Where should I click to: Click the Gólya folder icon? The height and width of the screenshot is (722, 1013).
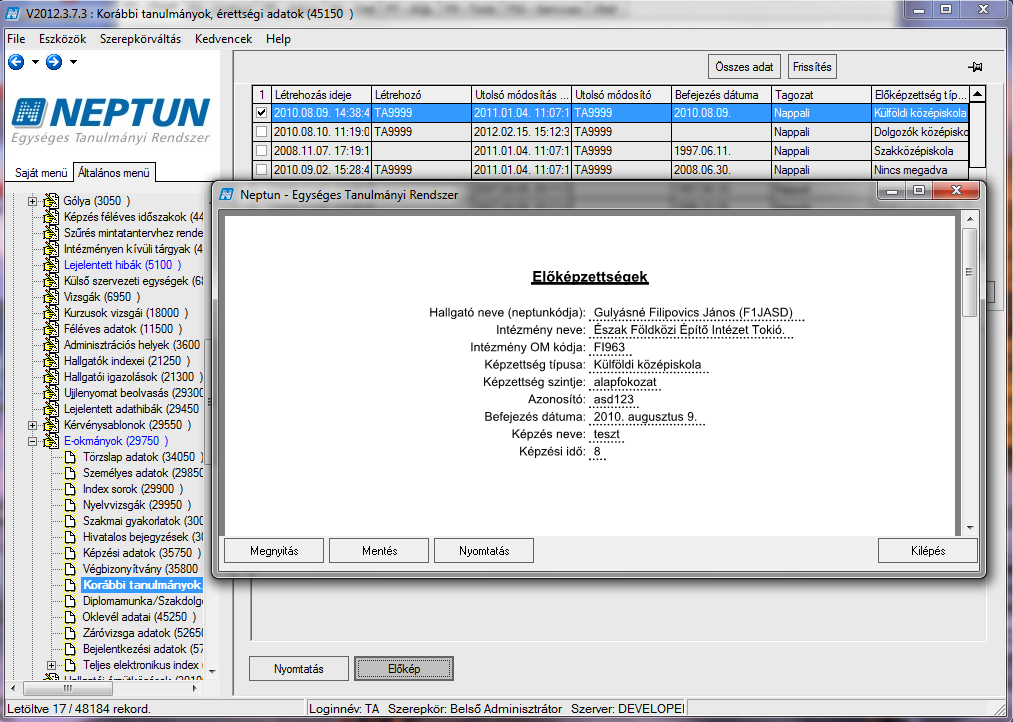point(51,201)
